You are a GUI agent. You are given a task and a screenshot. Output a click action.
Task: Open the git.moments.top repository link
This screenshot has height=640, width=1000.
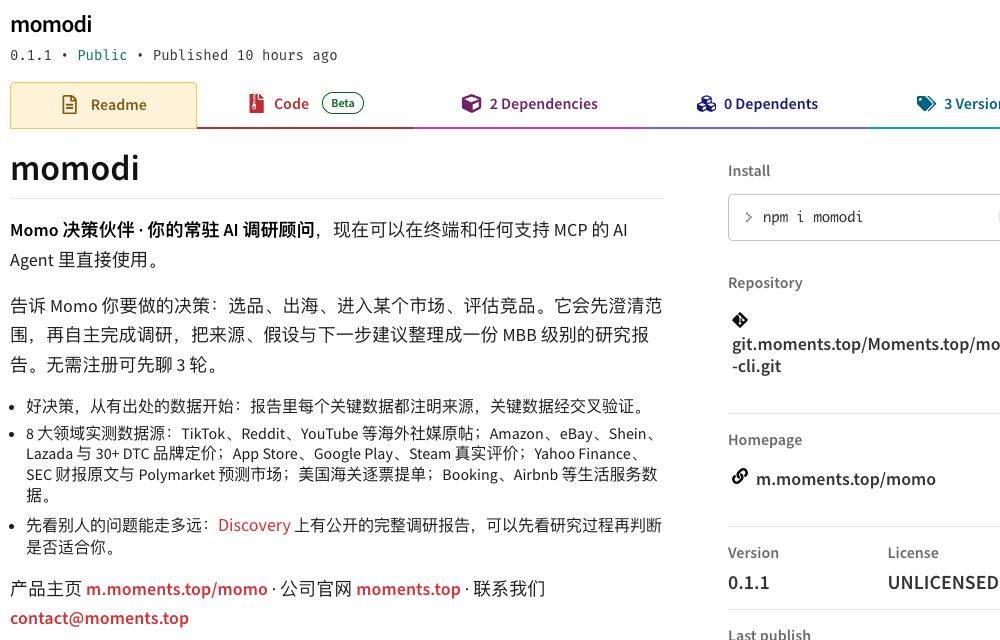point(865,355)
